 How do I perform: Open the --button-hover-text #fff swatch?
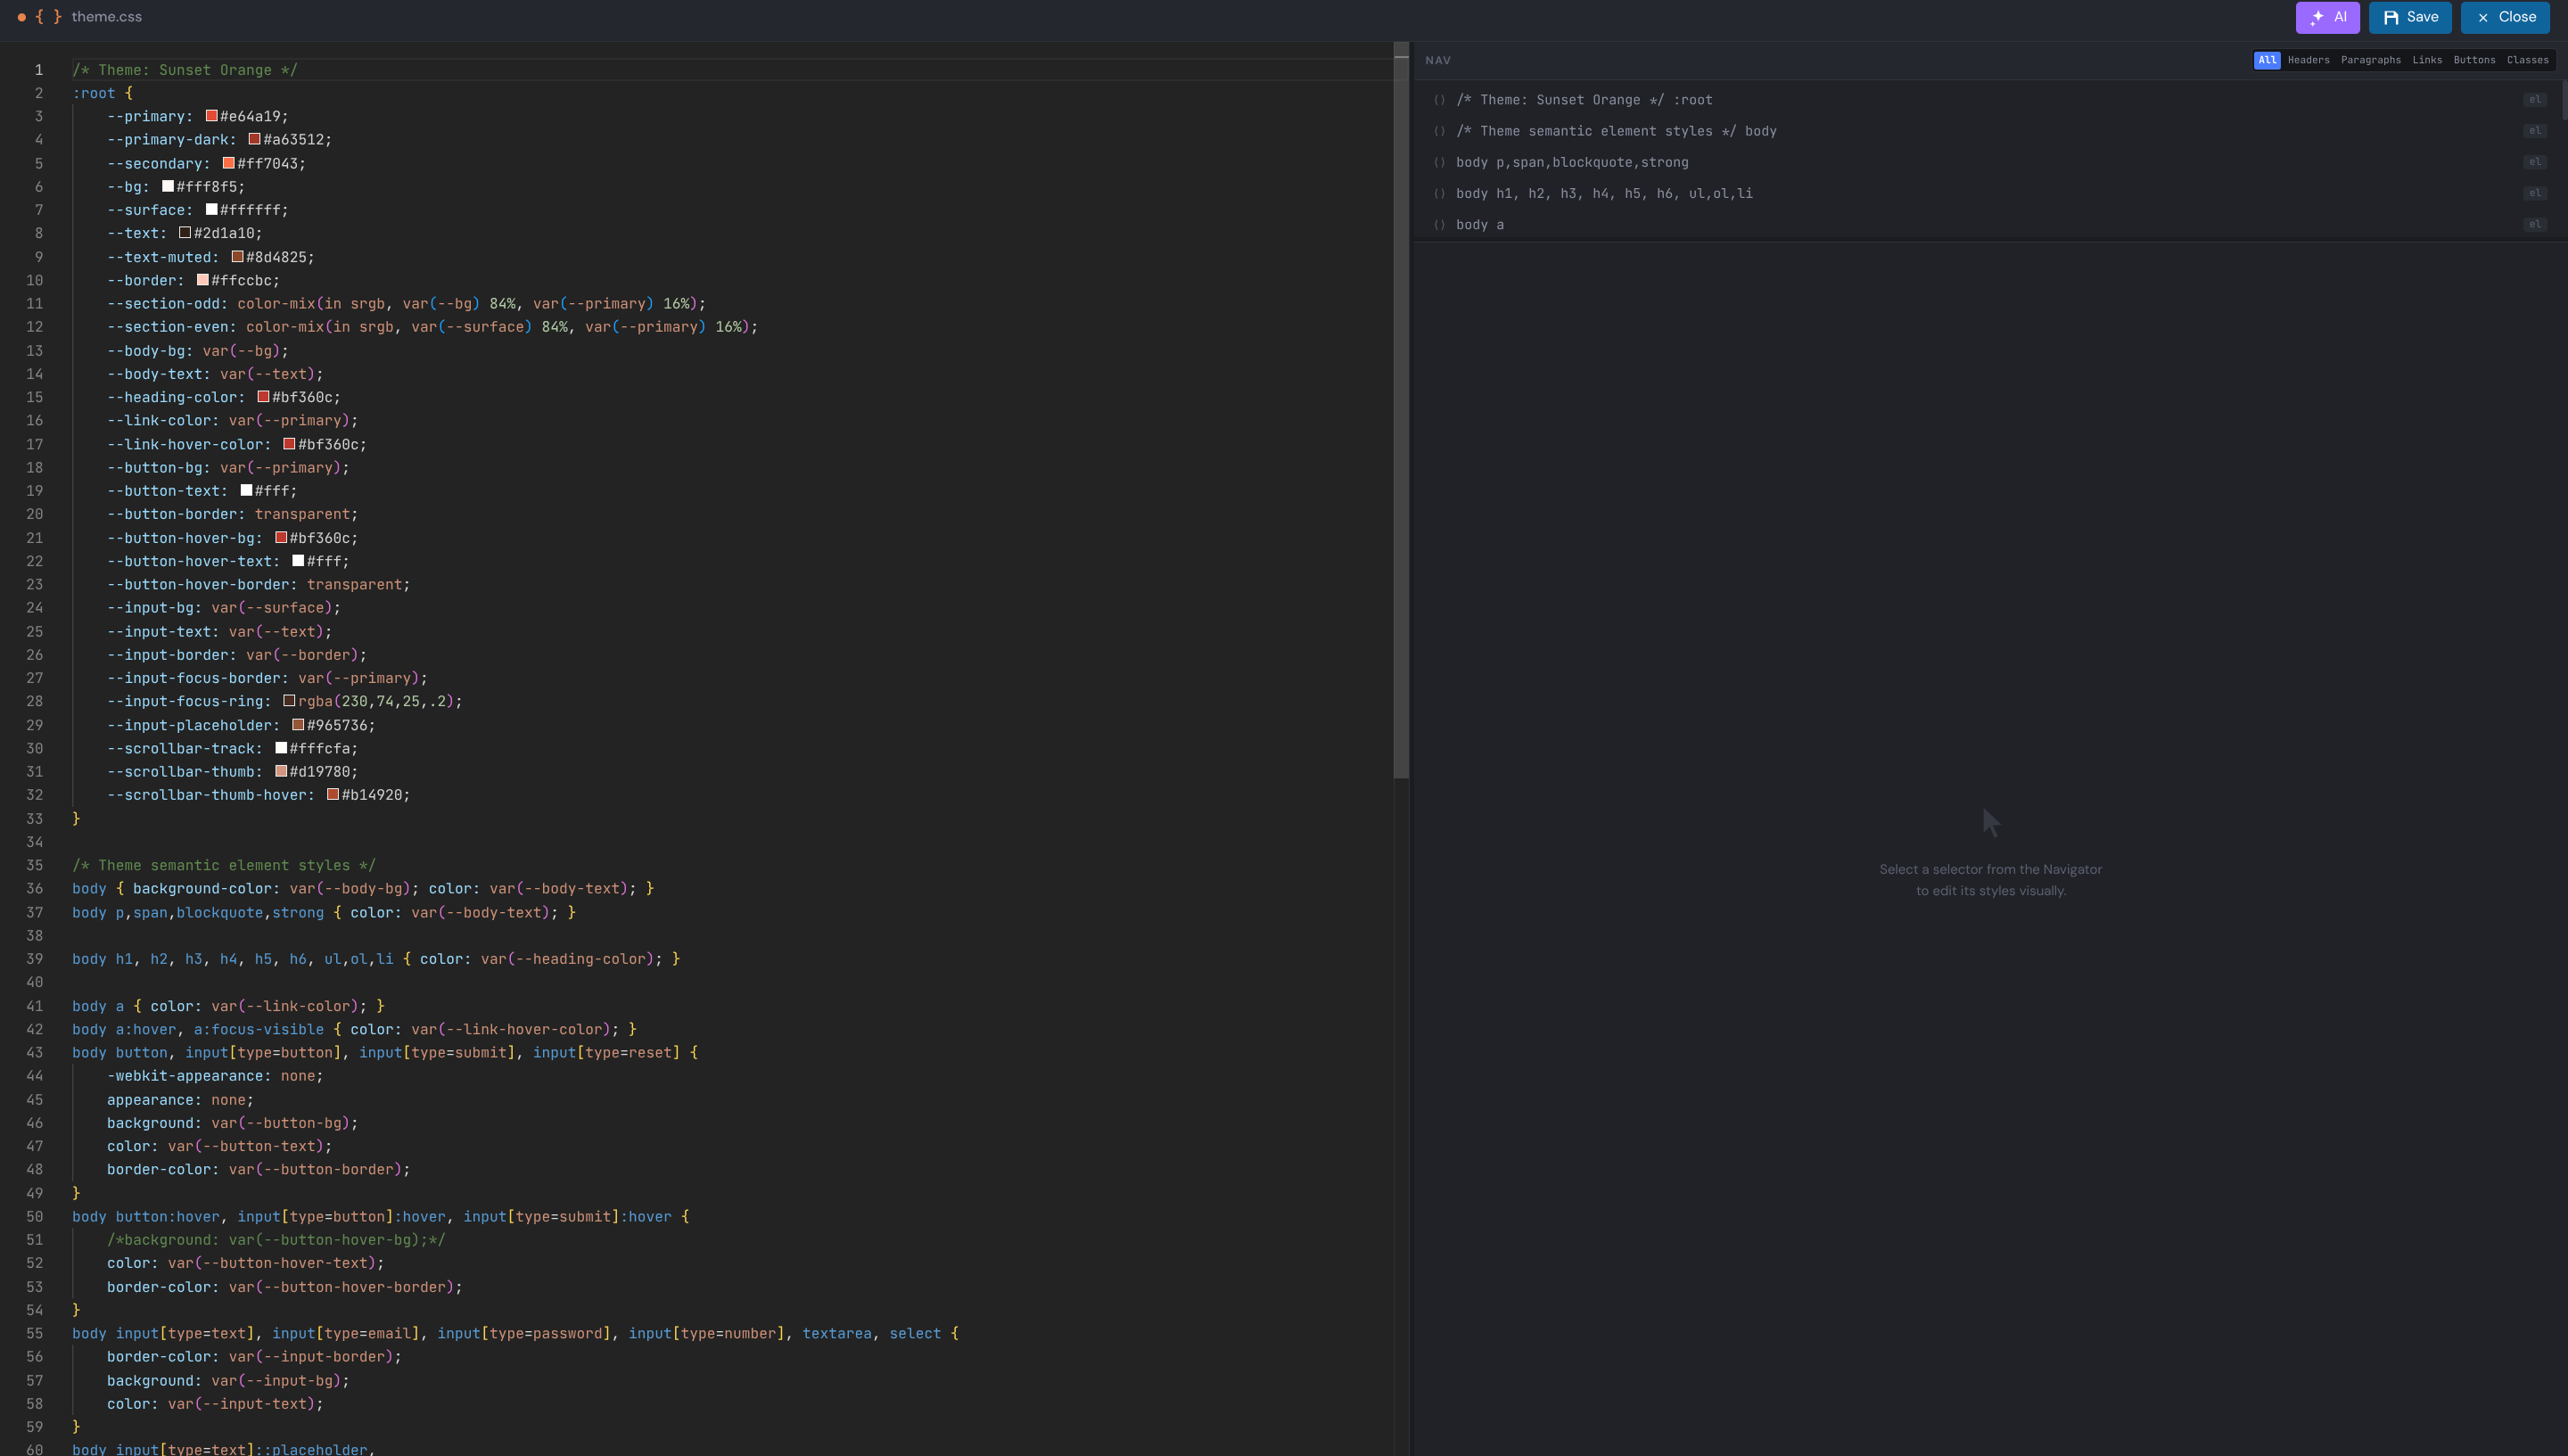[x=298, y=561]
